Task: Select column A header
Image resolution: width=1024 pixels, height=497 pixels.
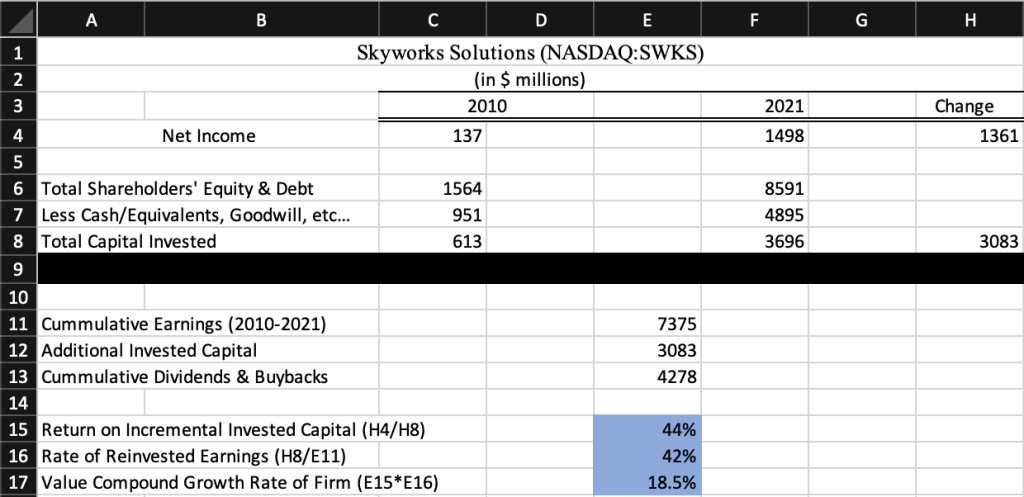Action: click(x=91, y=17)
